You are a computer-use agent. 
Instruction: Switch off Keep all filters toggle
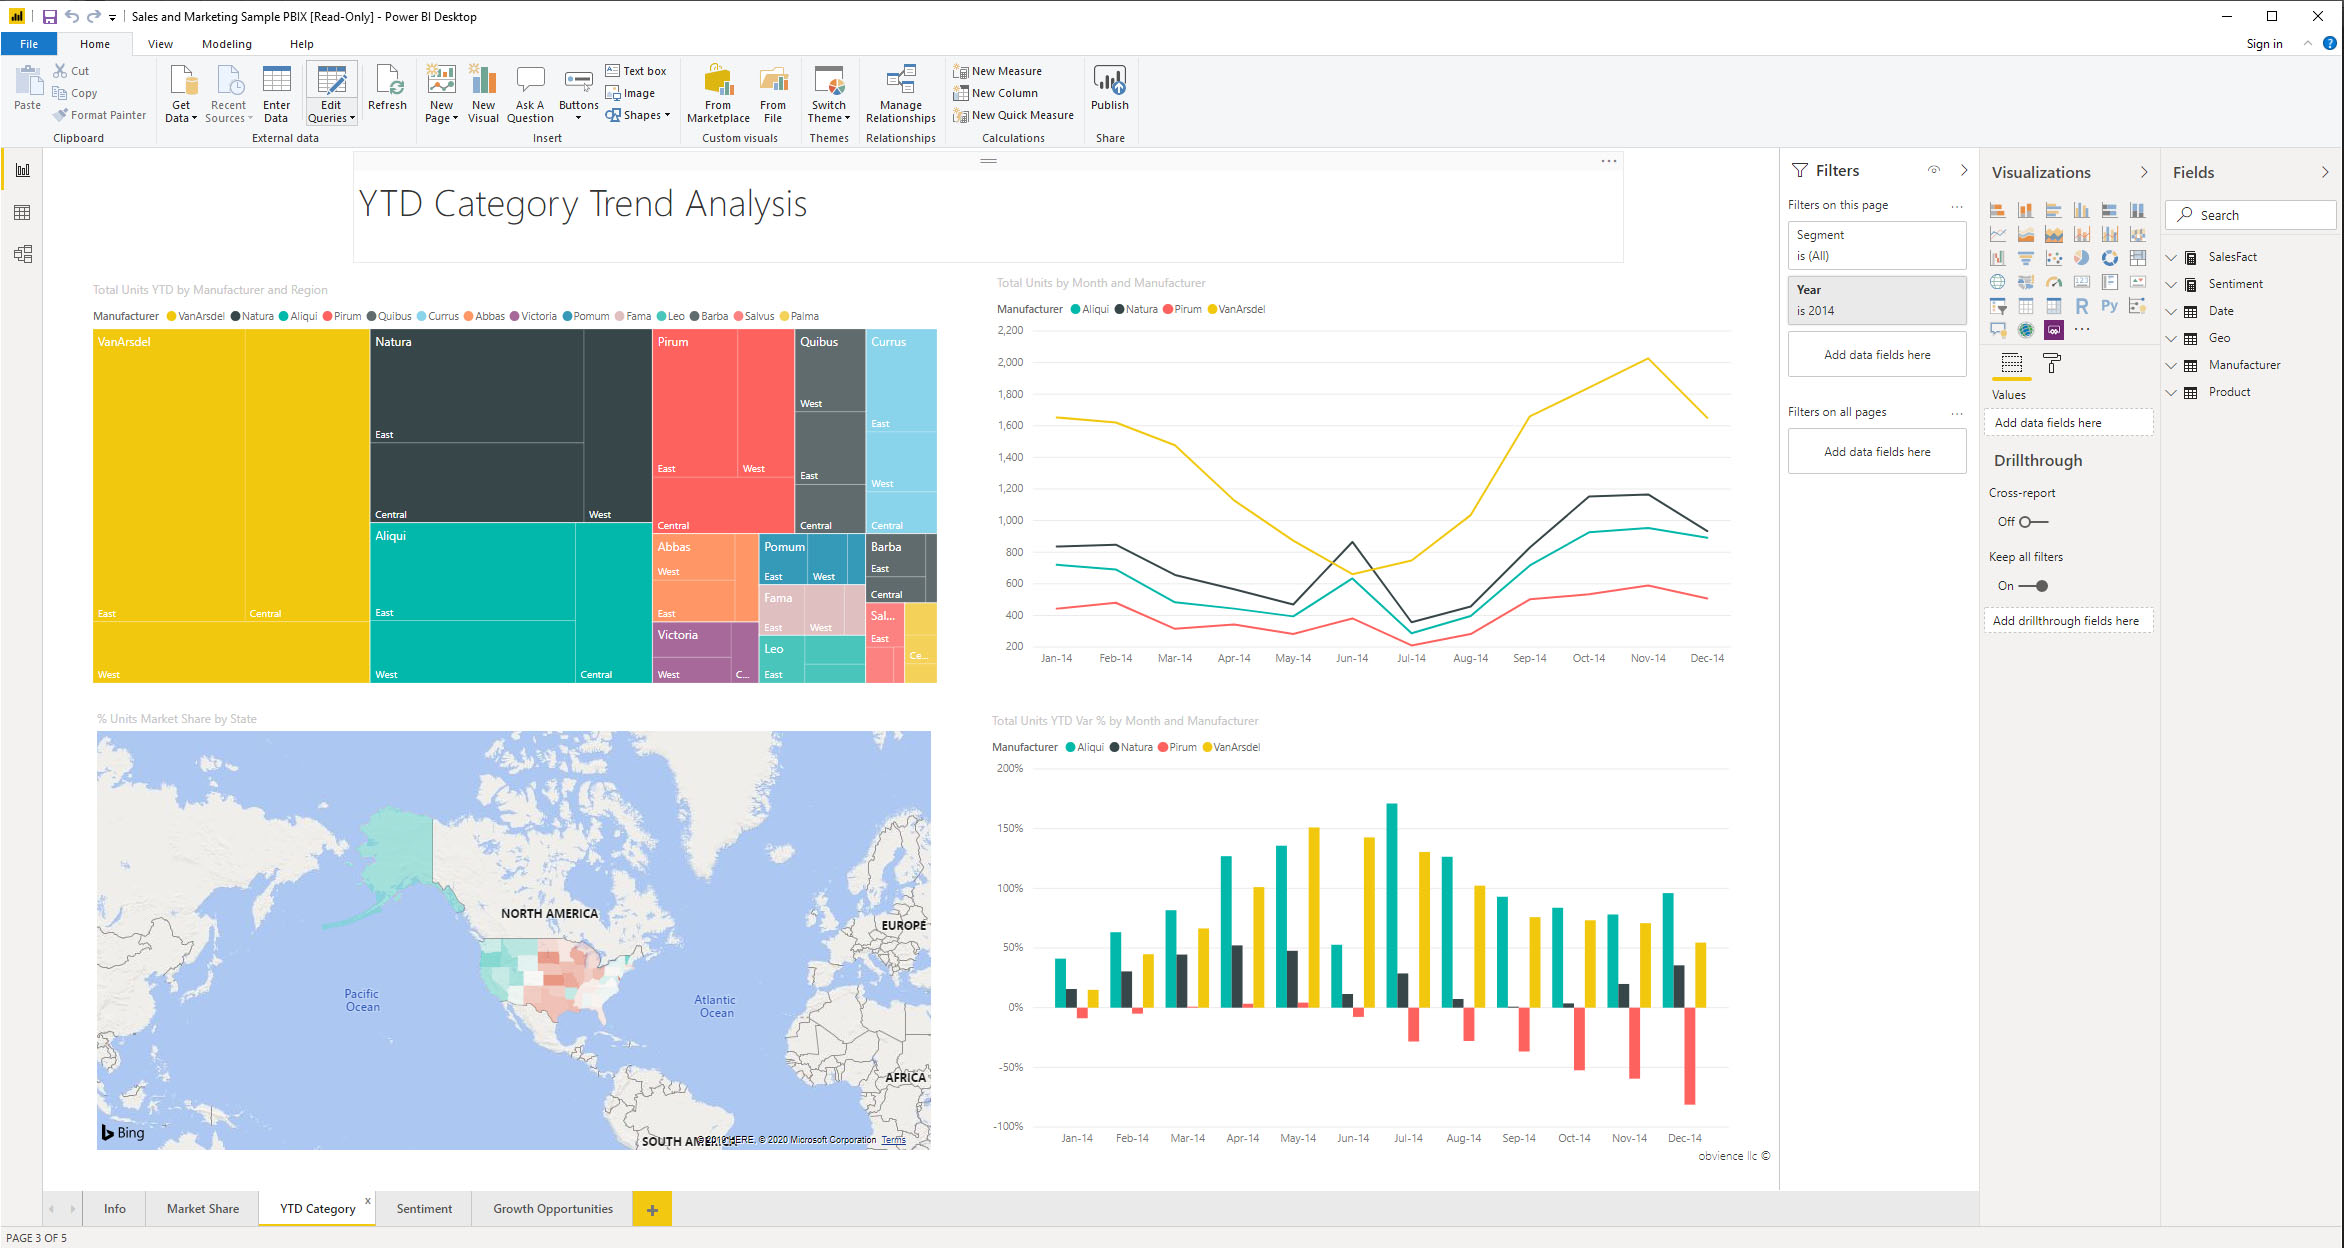click(2033, 586)
